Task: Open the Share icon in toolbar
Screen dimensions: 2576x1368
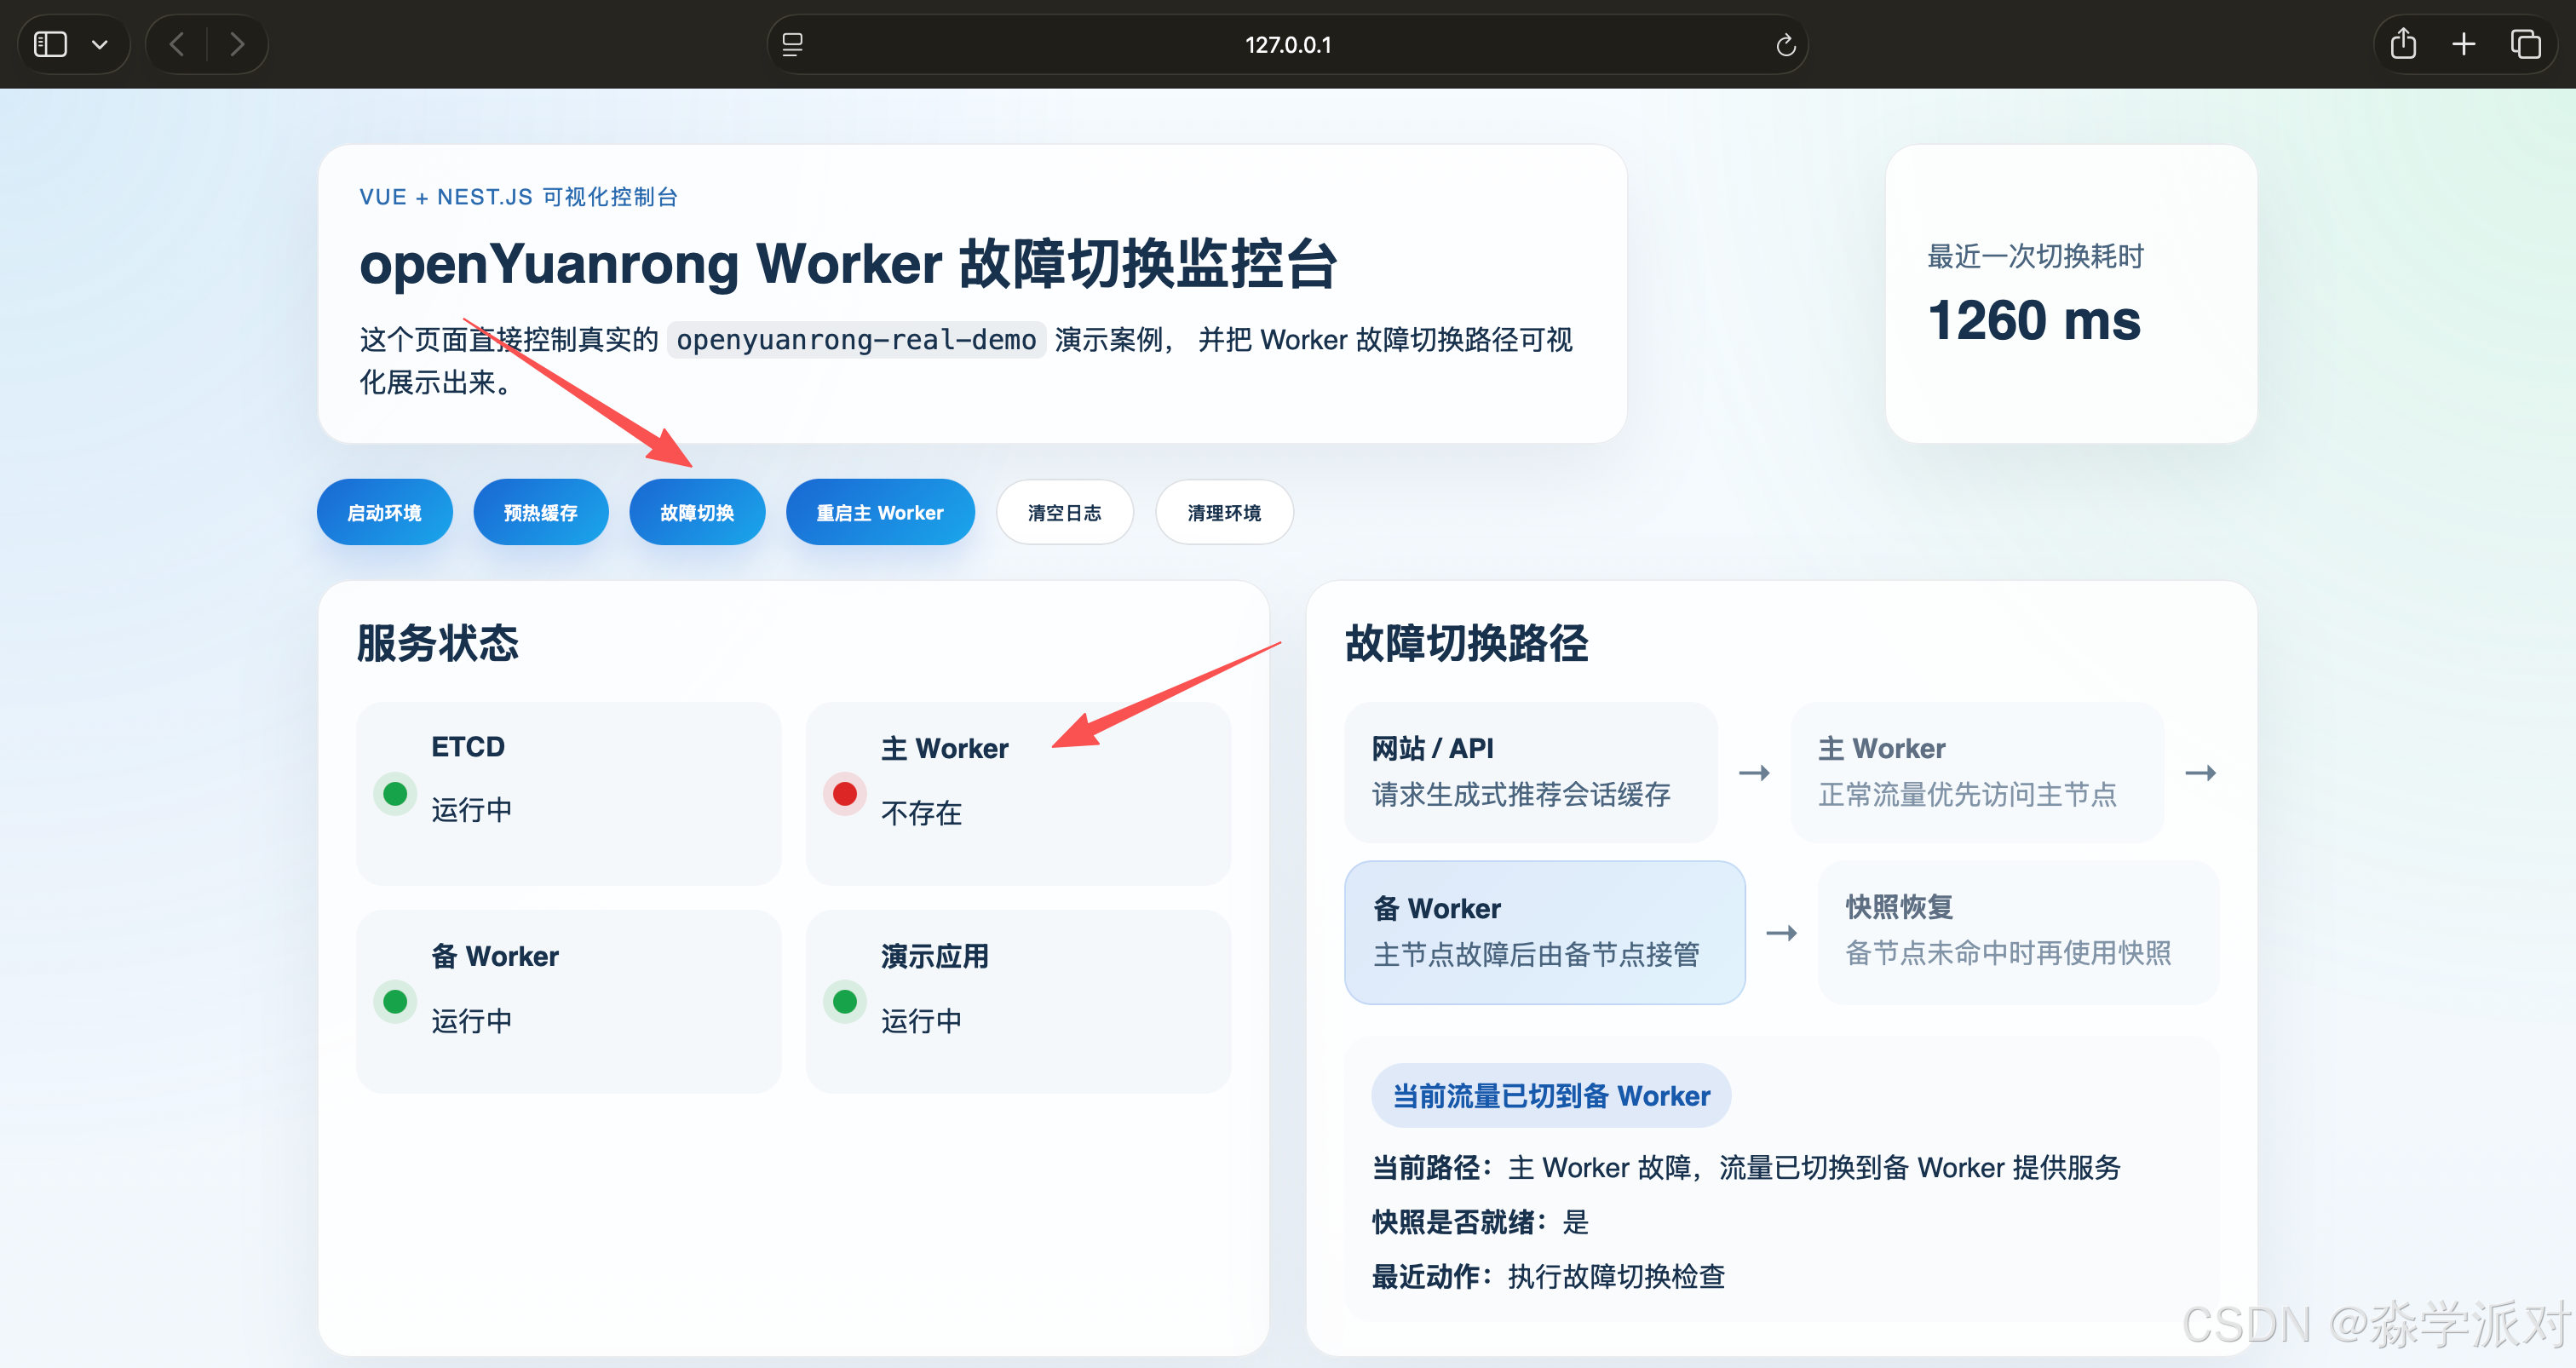Action: [x=2403, y=44]
